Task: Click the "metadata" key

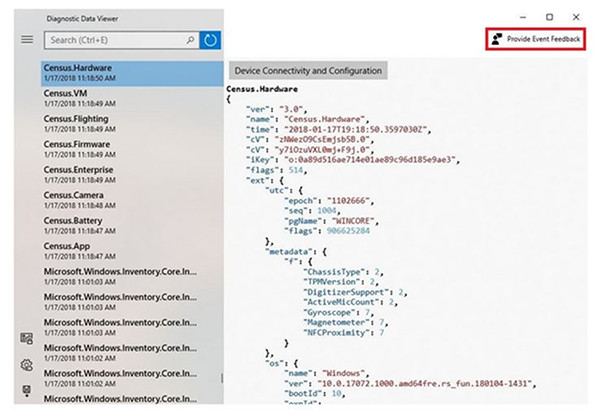Action: [x=291, y=251]
